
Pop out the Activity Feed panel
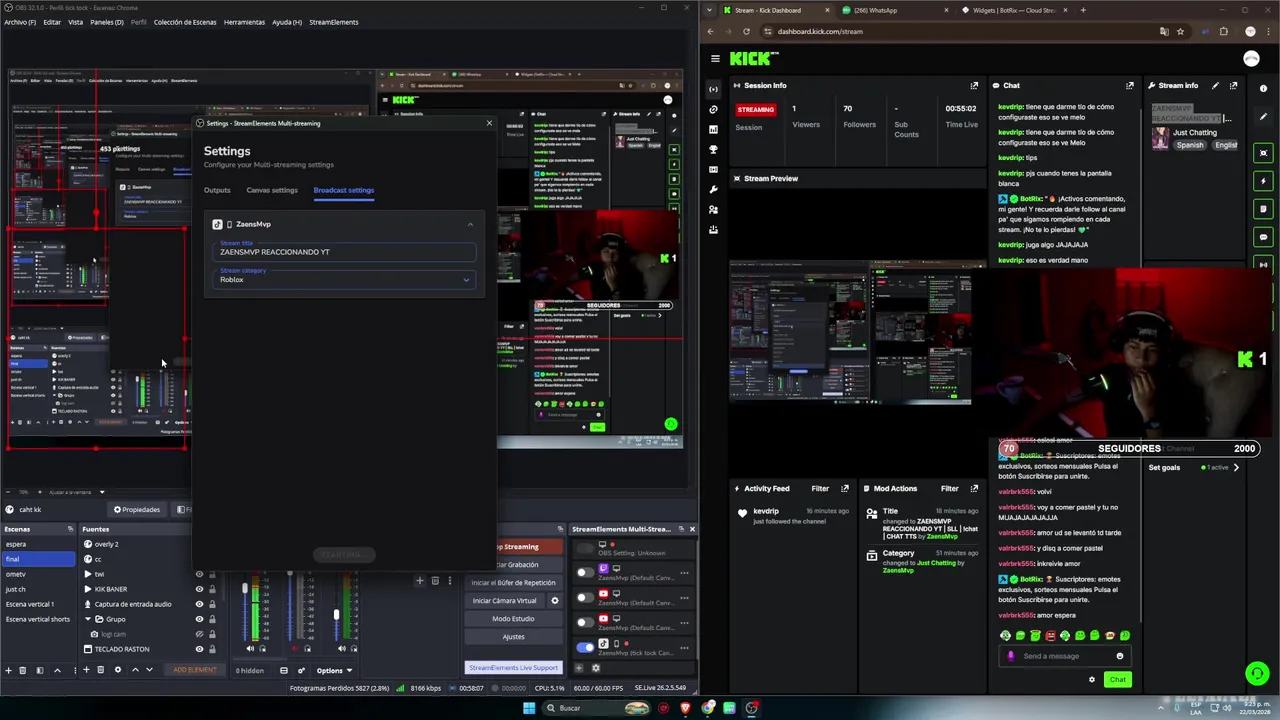point(845,488)
